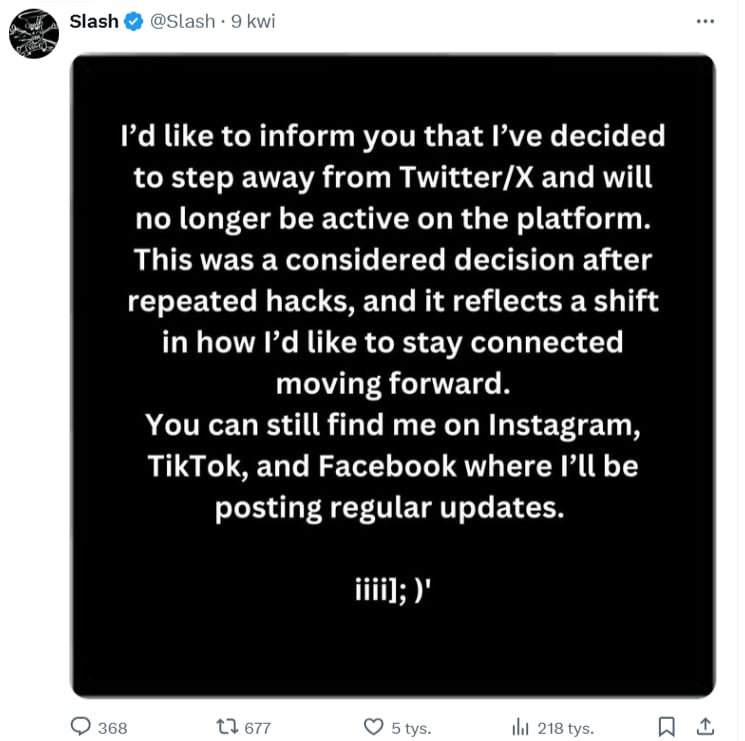This screenshot has width=745, height=741.
Task: Click the reply speech bubble icon
Action: (x=81, y=726)
